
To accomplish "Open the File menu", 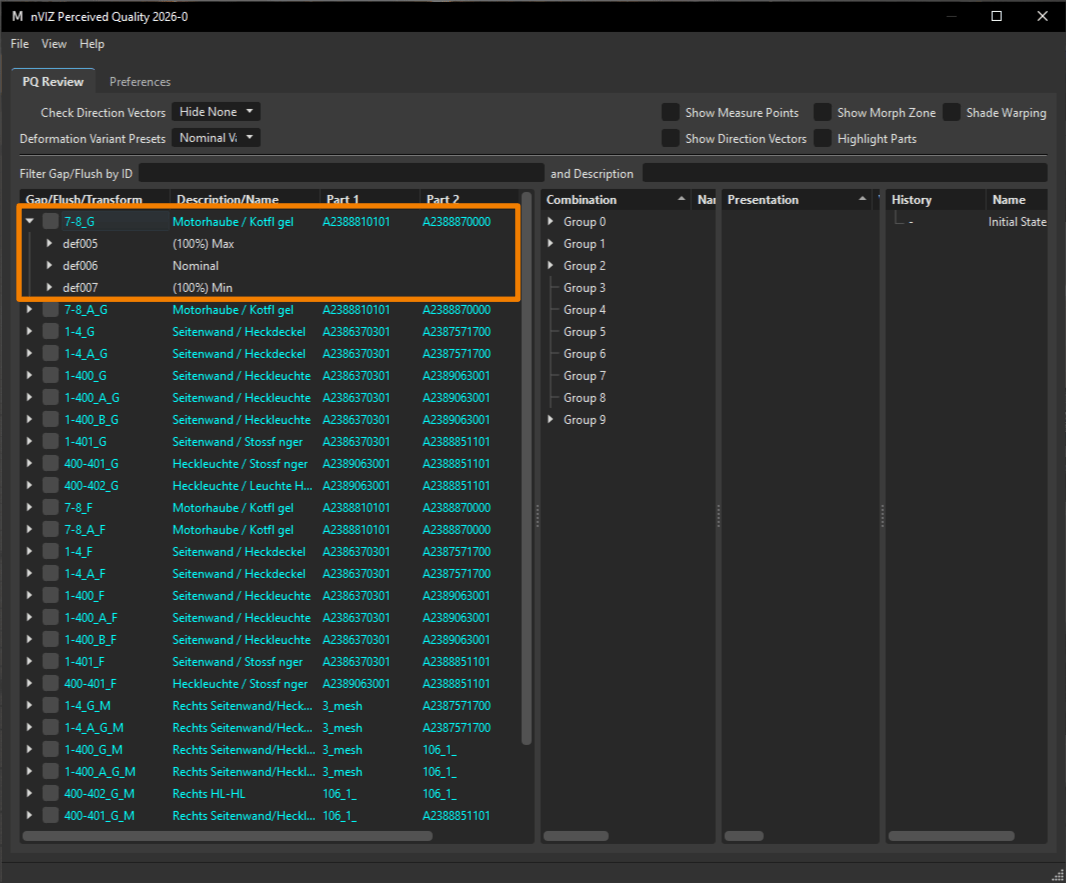I will [x=20, y=44].
